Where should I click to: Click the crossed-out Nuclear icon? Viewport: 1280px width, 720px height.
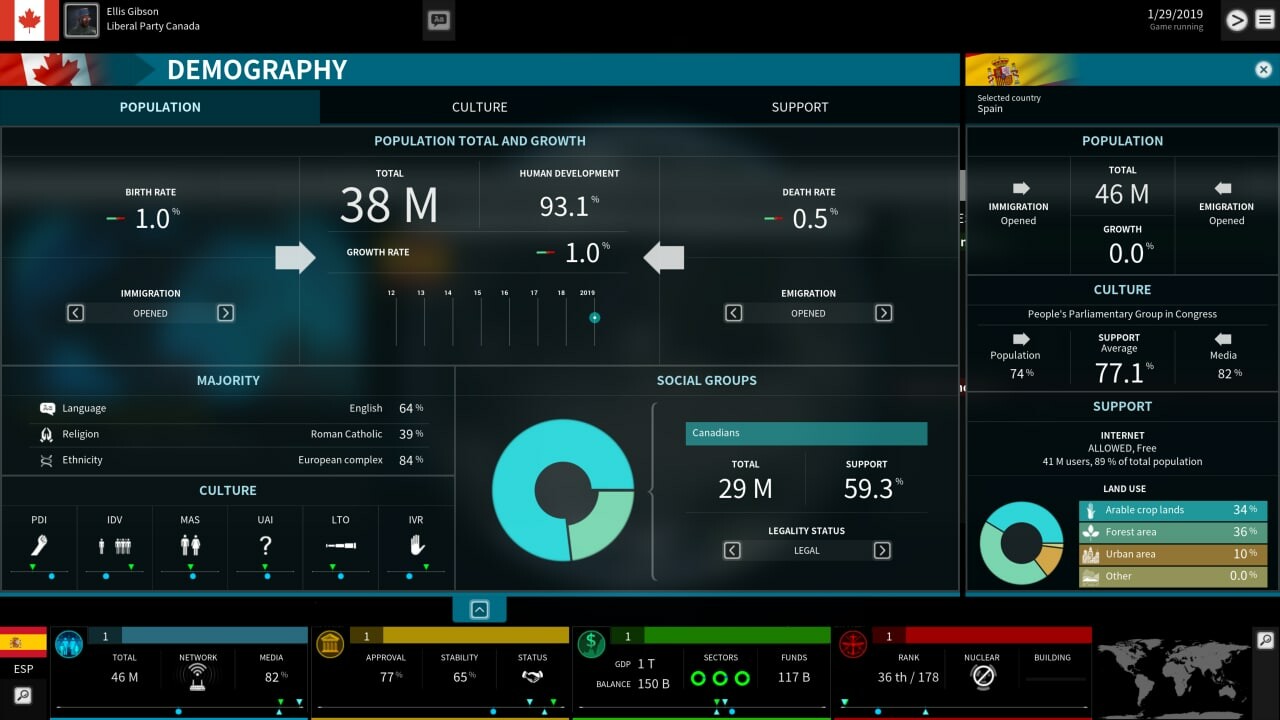pyautogui.click(x=981, y=675)
